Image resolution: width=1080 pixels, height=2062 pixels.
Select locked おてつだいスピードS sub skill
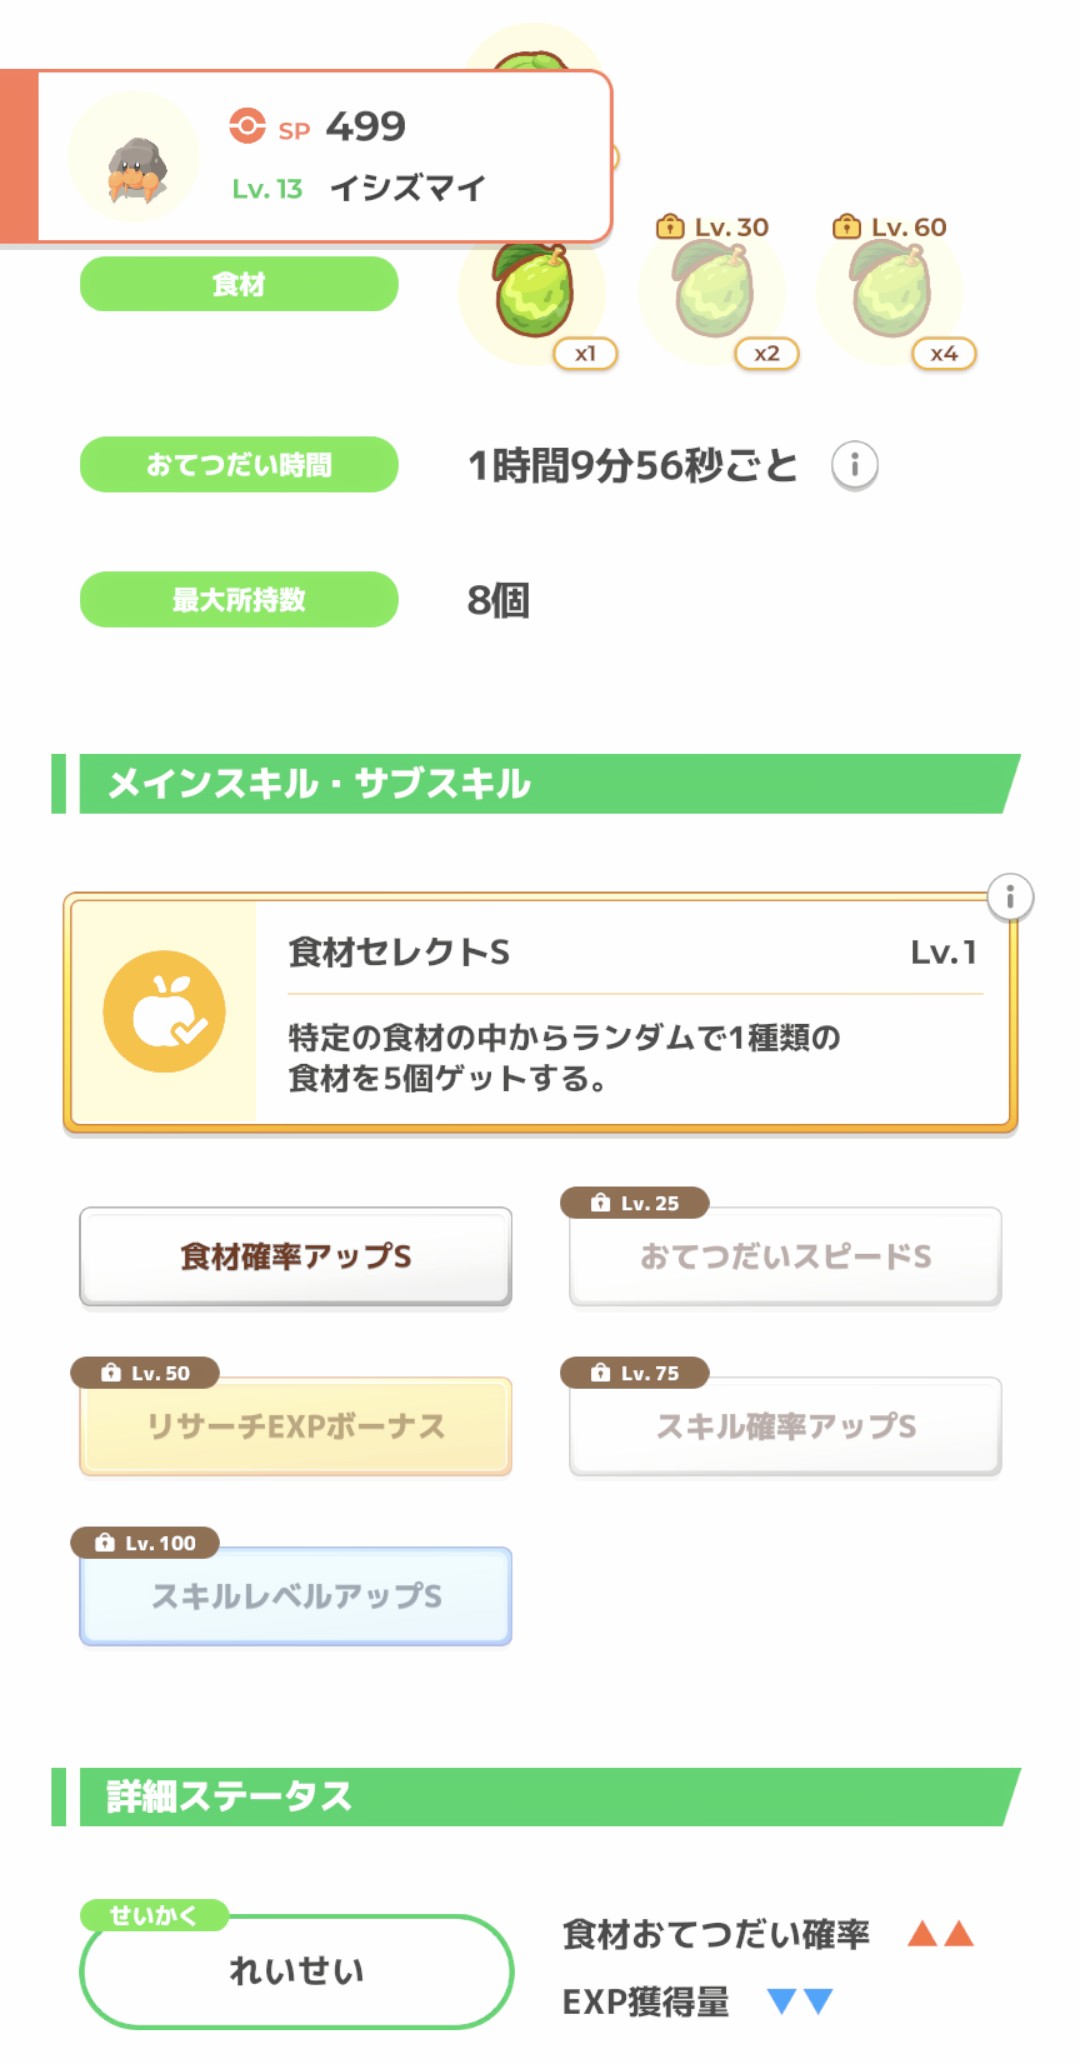(x=785, y=1256)
